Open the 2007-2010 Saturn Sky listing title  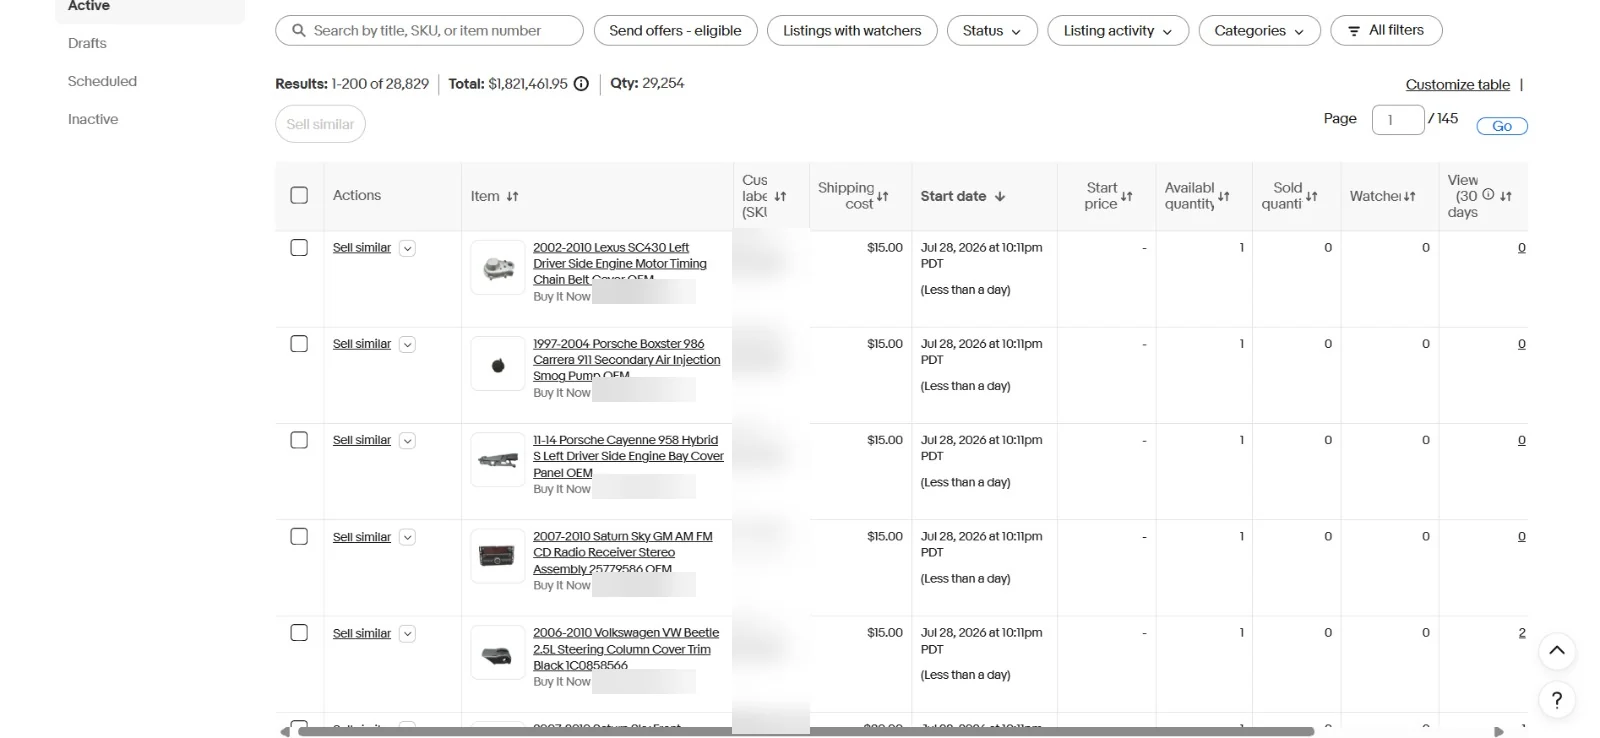click(x=623, y=553)
